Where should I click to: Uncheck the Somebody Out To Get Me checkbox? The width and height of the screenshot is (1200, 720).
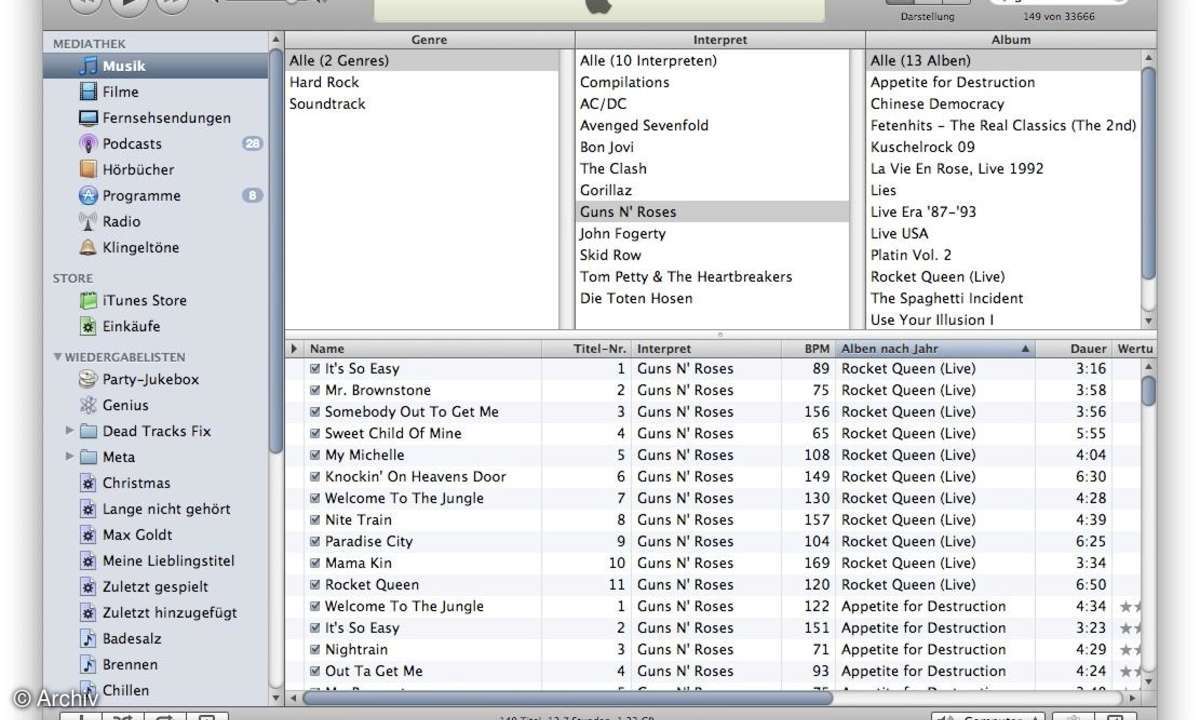[x=316, y=412]
